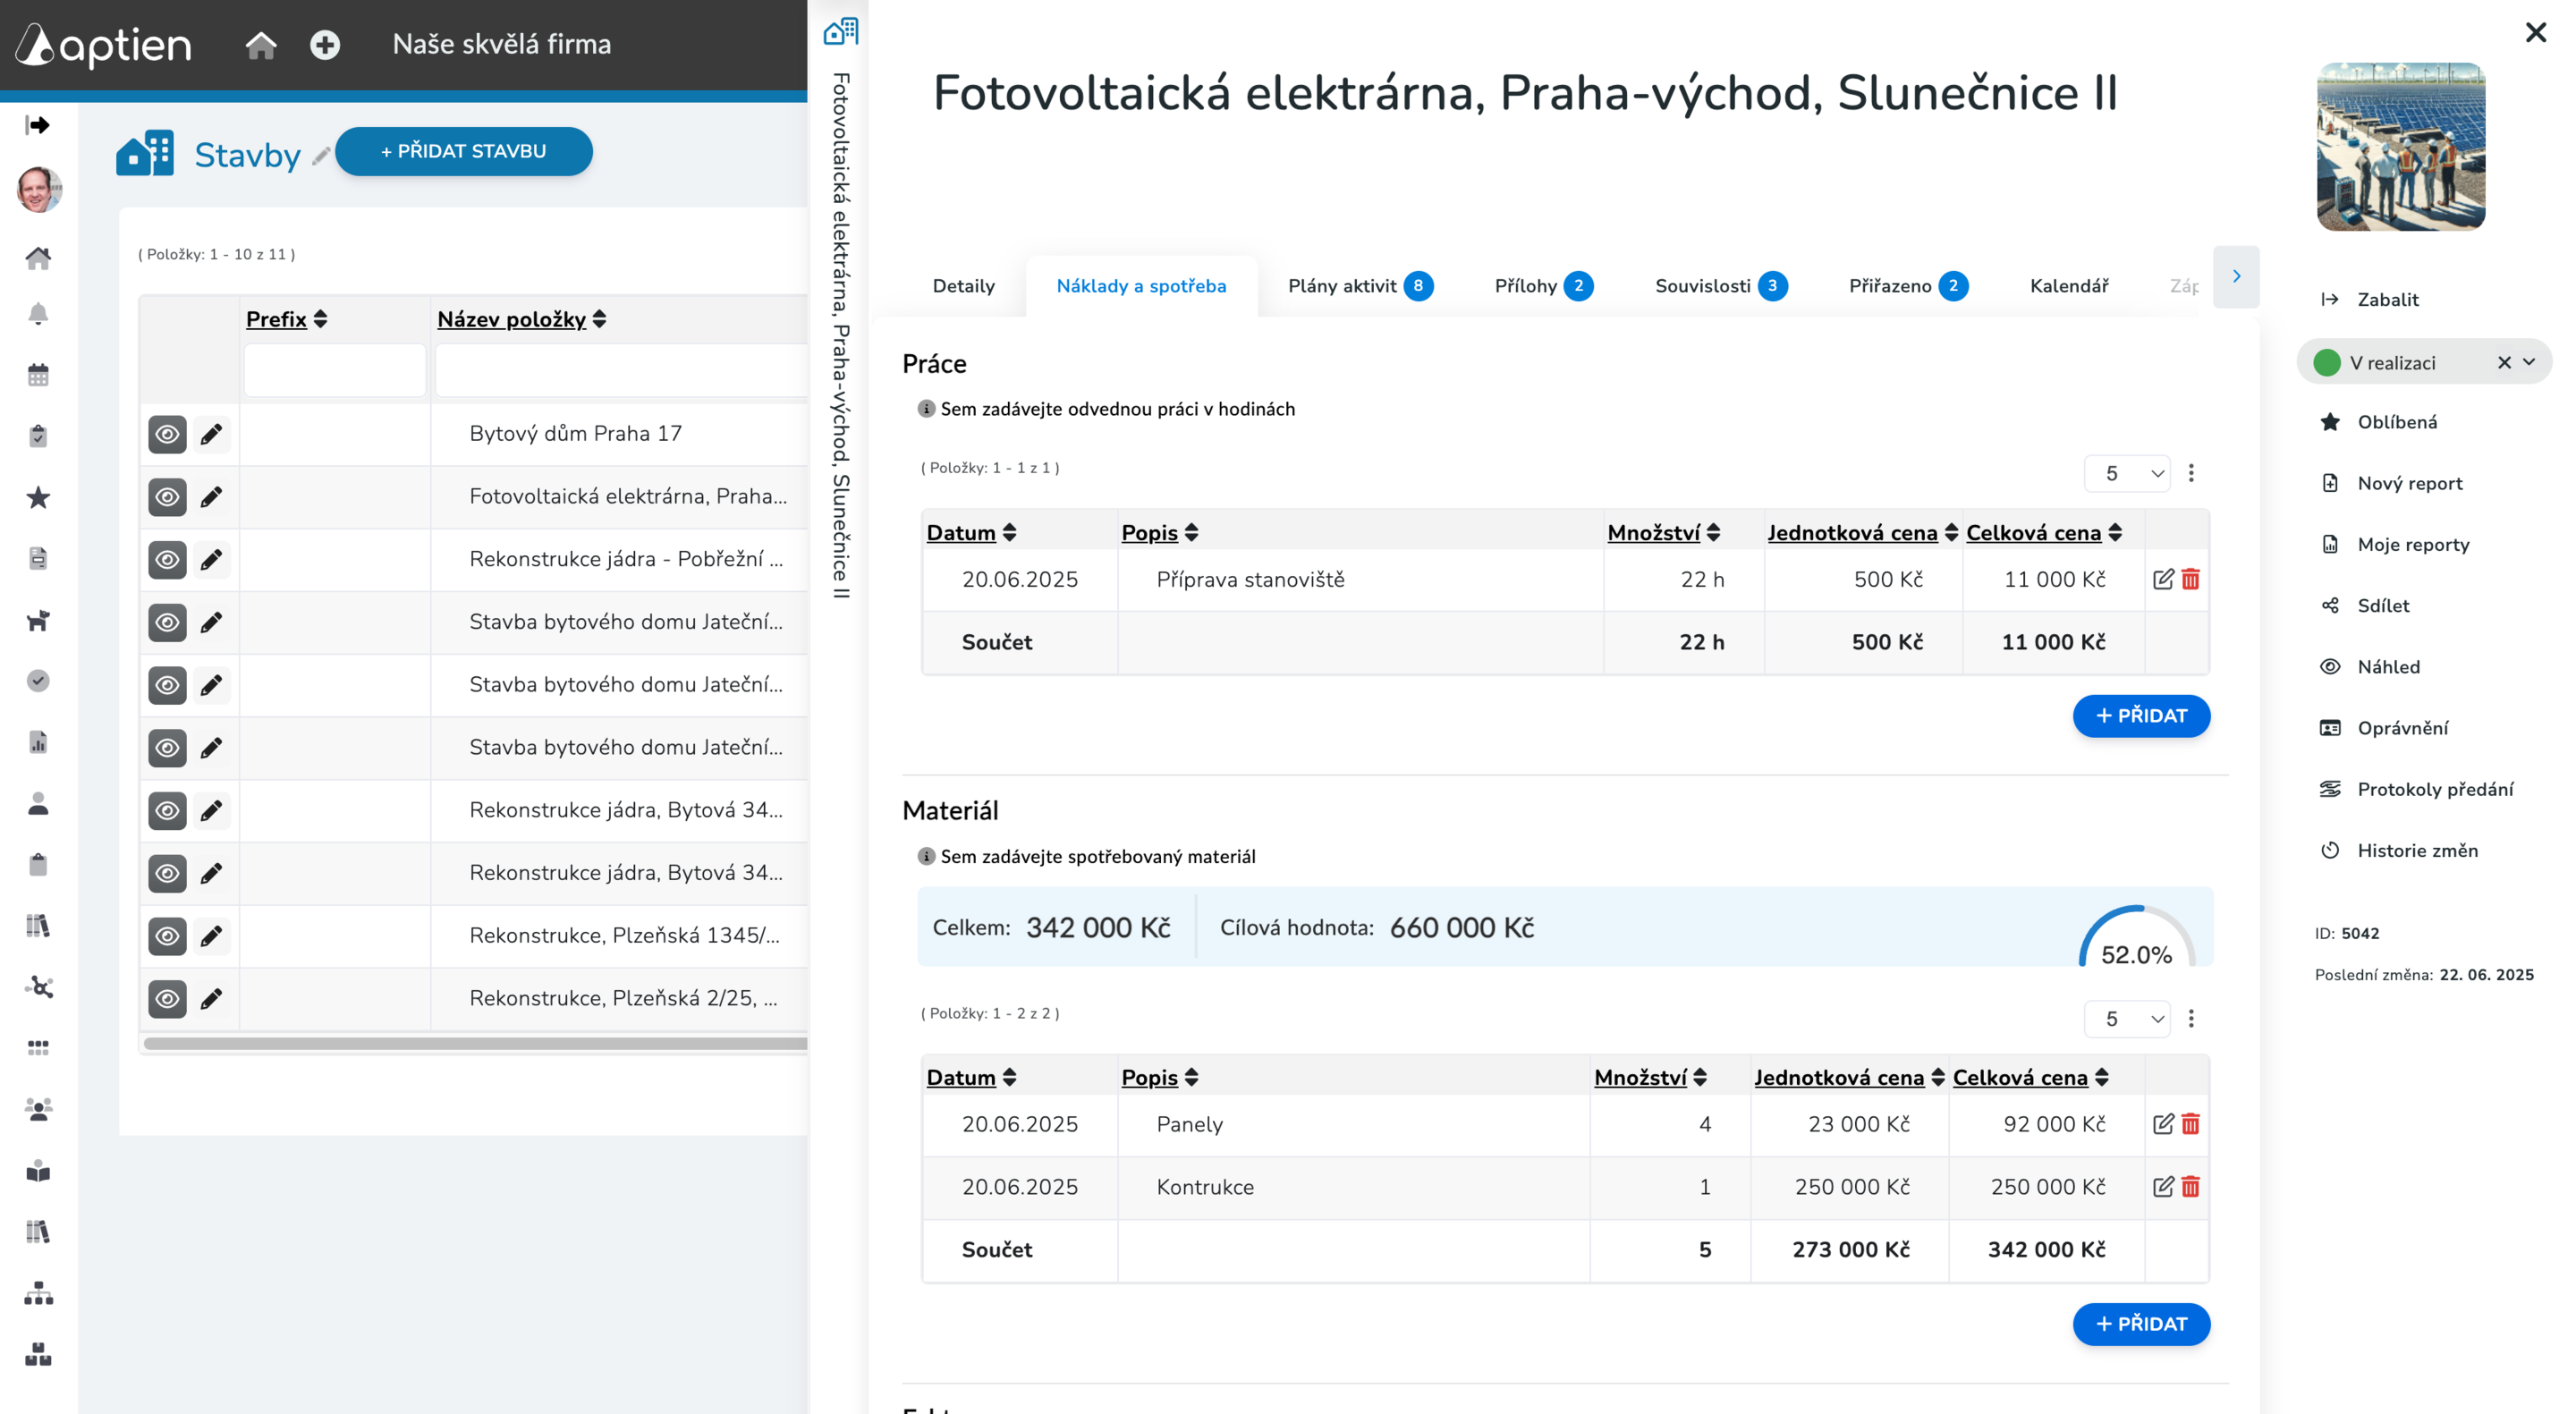Sort Stavby list by Prefix
The height and width of the screenshot is (1414, 2576).
coord(286,319)
